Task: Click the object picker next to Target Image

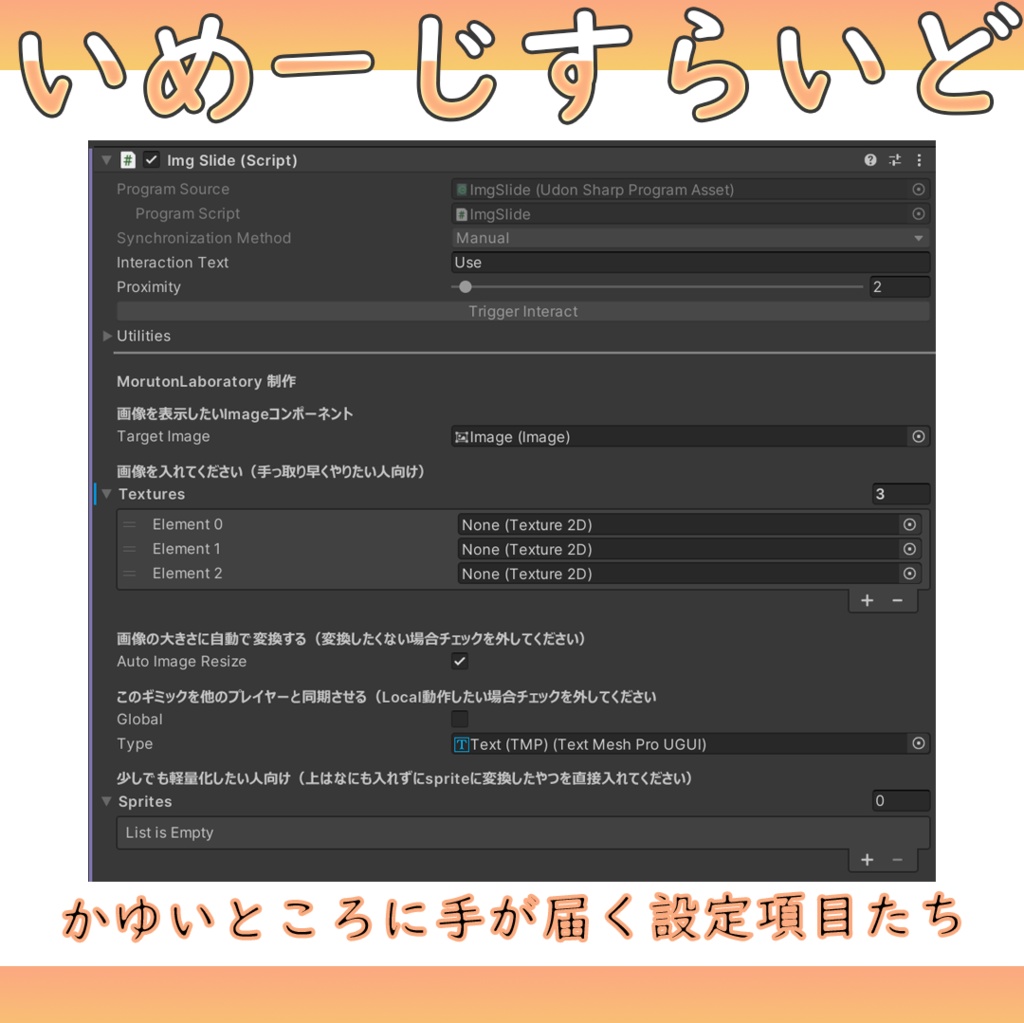Action: [918, 436]
